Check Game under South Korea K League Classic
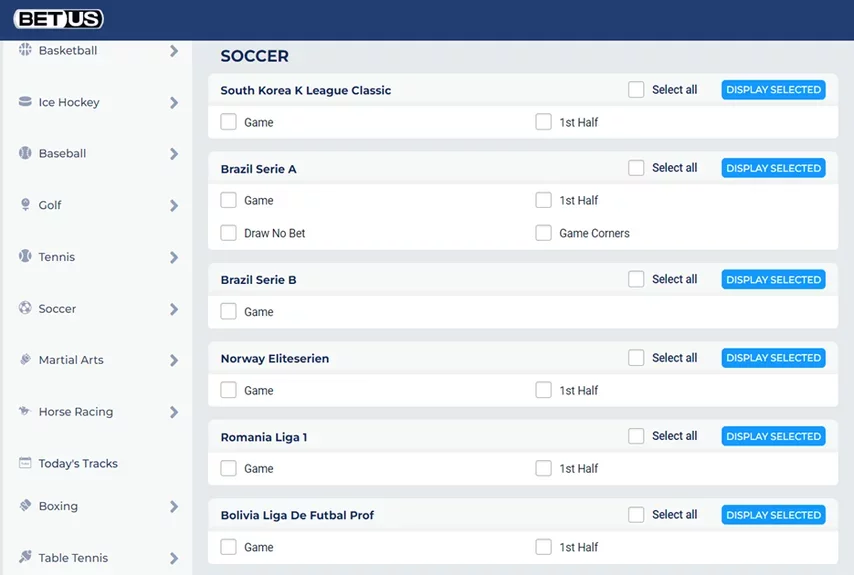Viewport: 854px width, 575px height. (228, 121)
